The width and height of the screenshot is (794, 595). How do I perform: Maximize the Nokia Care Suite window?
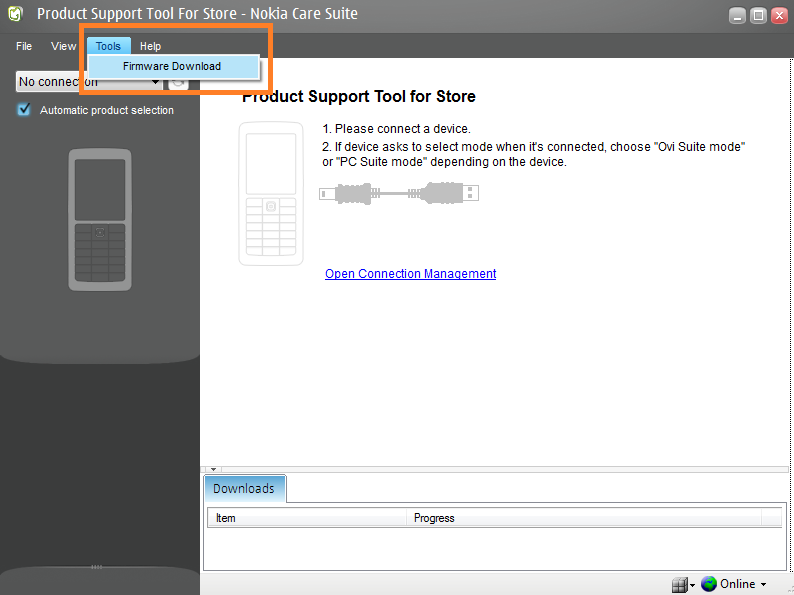[x=758, y=16]
